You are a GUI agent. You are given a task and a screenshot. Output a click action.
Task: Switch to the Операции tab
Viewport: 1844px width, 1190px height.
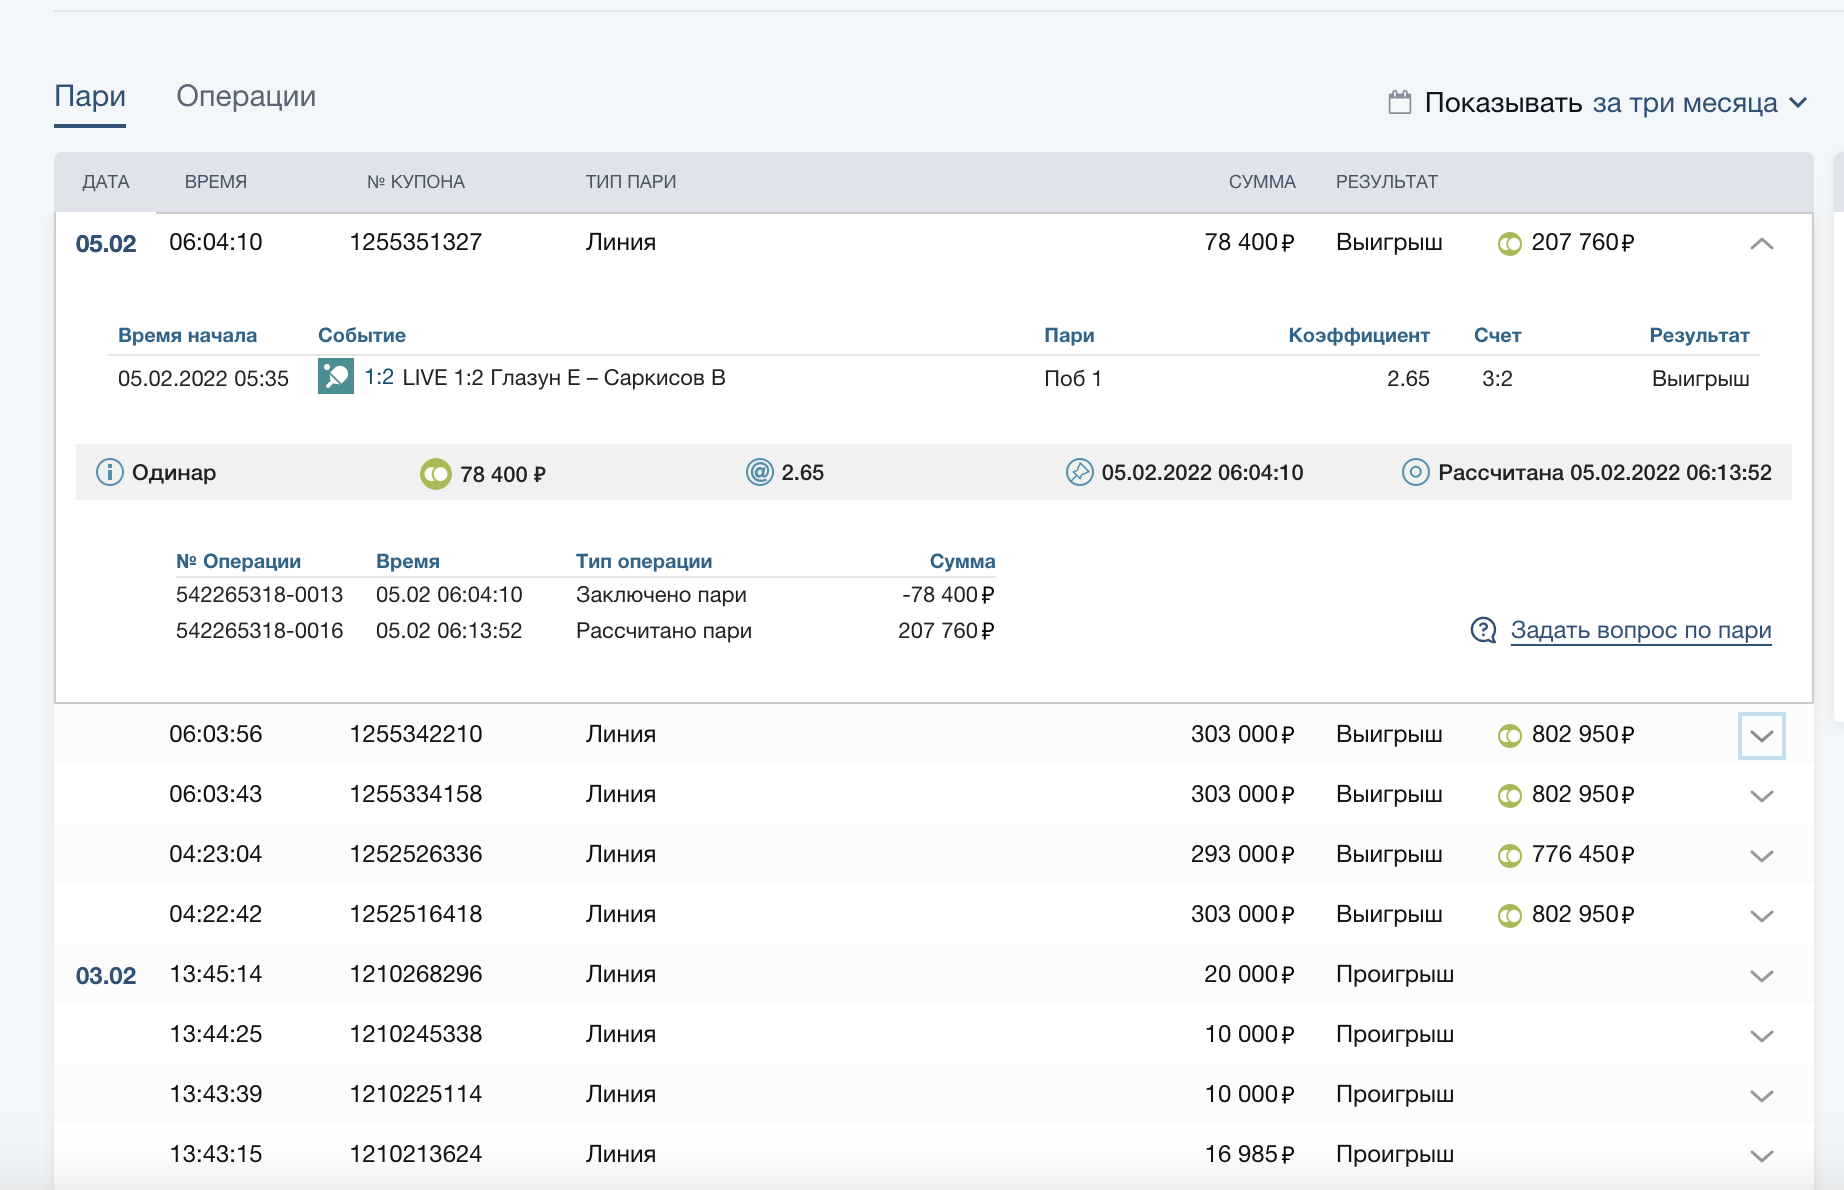click(246, 96)
